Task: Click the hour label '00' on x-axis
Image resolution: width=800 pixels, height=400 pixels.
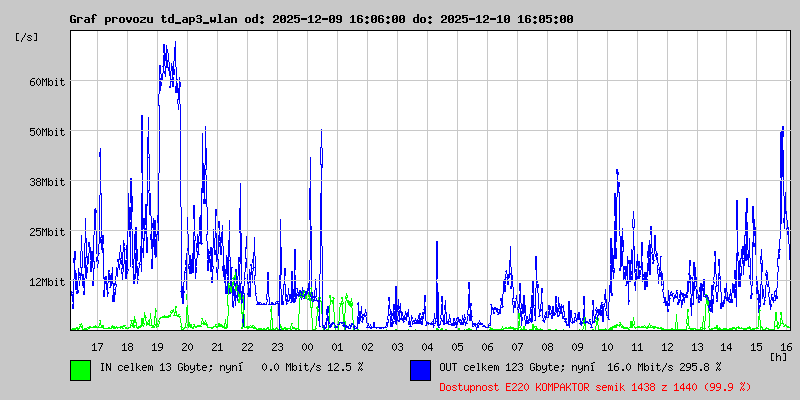Action: (x=307, y=347)
